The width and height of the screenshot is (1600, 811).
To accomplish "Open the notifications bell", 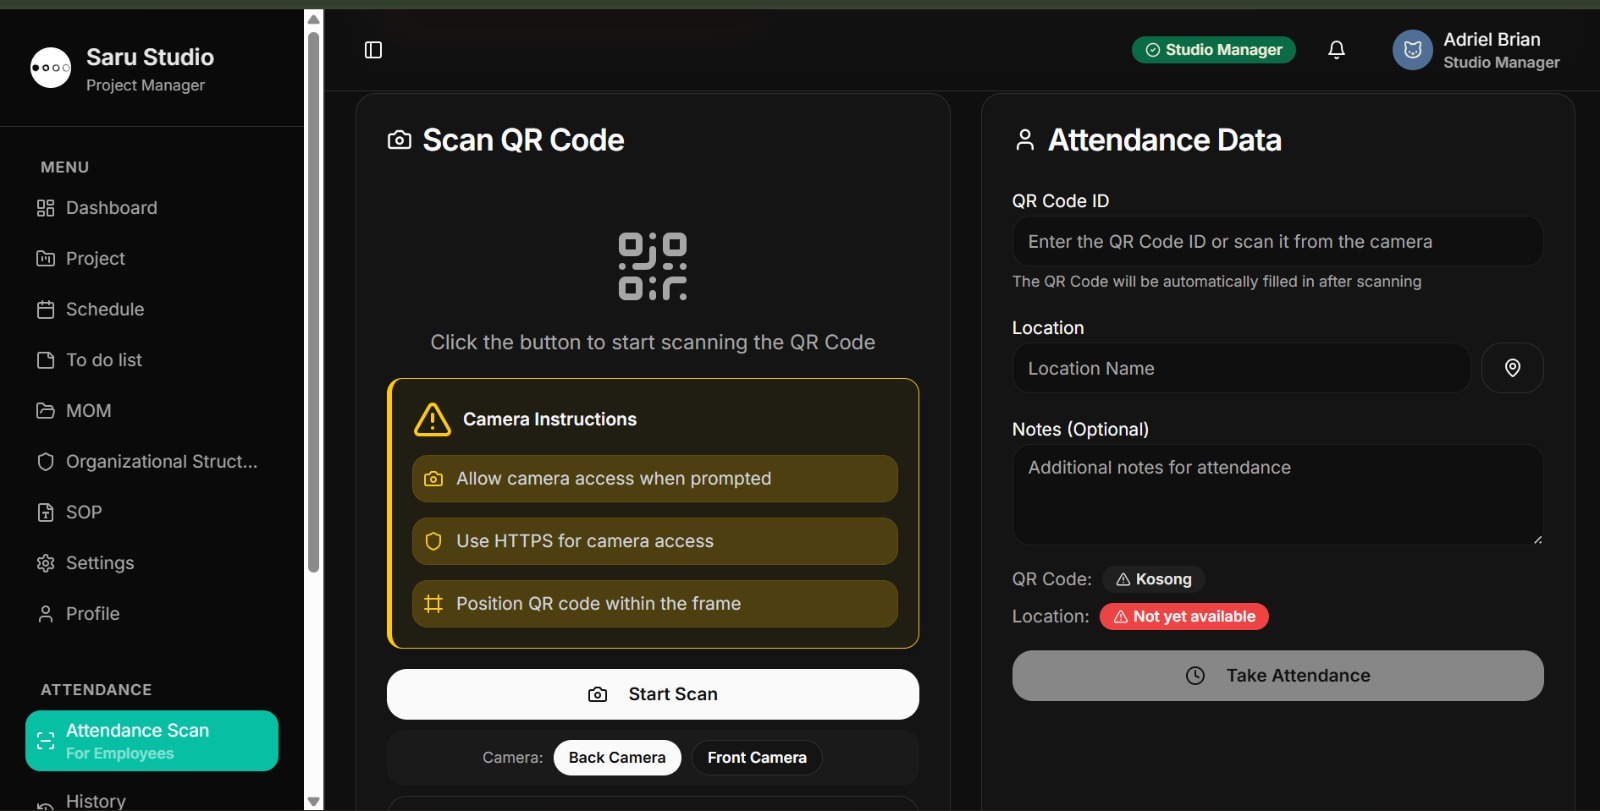I will pyautogui.click(x=1336, y=50).
